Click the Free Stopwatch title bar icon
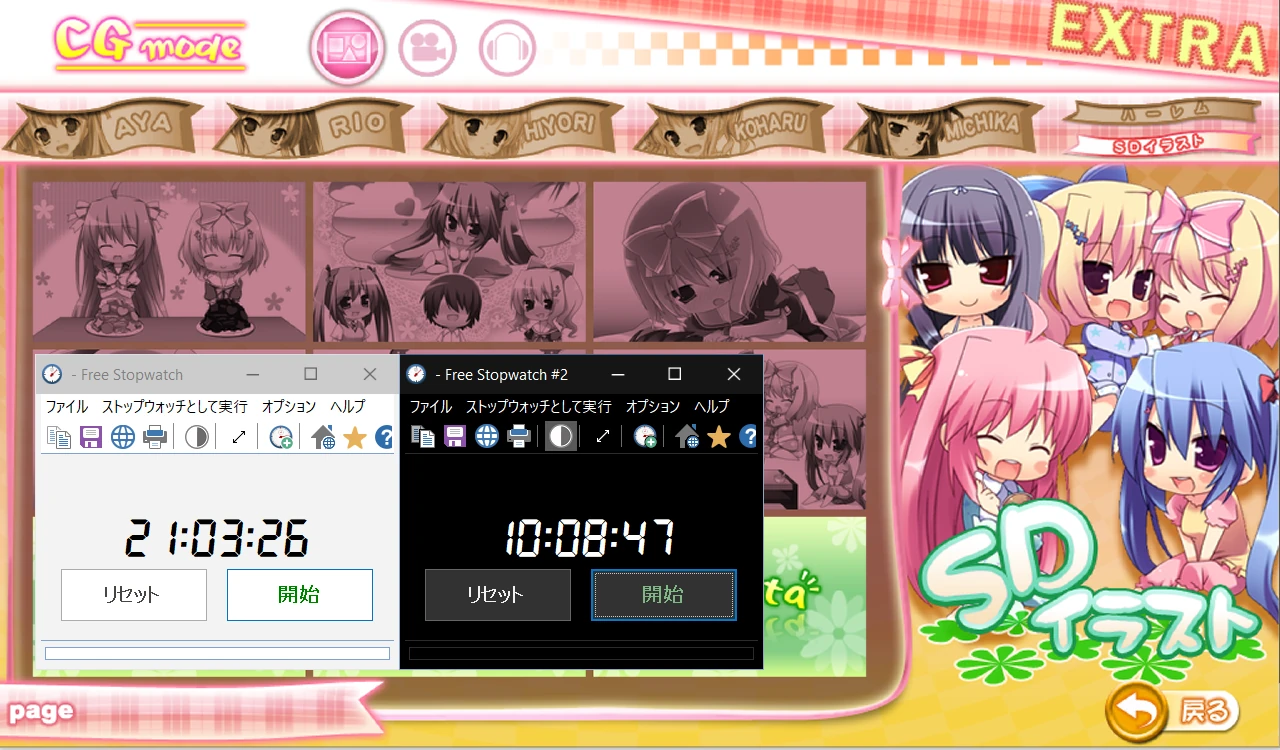 click(x=52, y=375)
